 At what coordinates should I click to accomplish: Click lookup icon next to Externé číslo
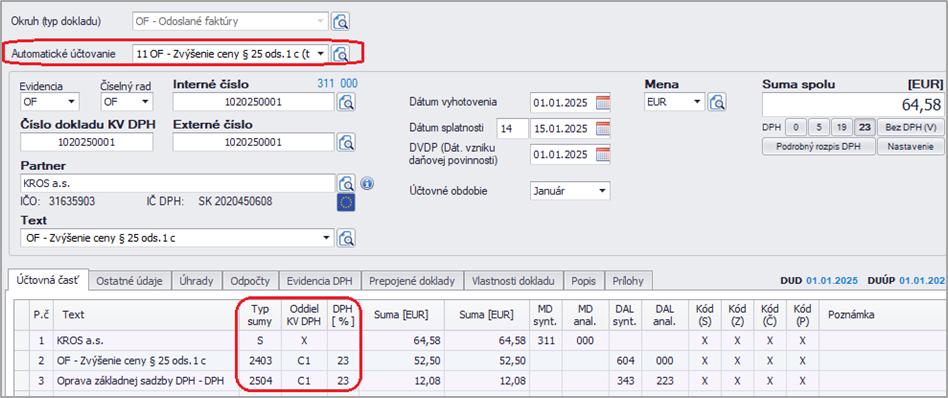click(x=345, y=142)
